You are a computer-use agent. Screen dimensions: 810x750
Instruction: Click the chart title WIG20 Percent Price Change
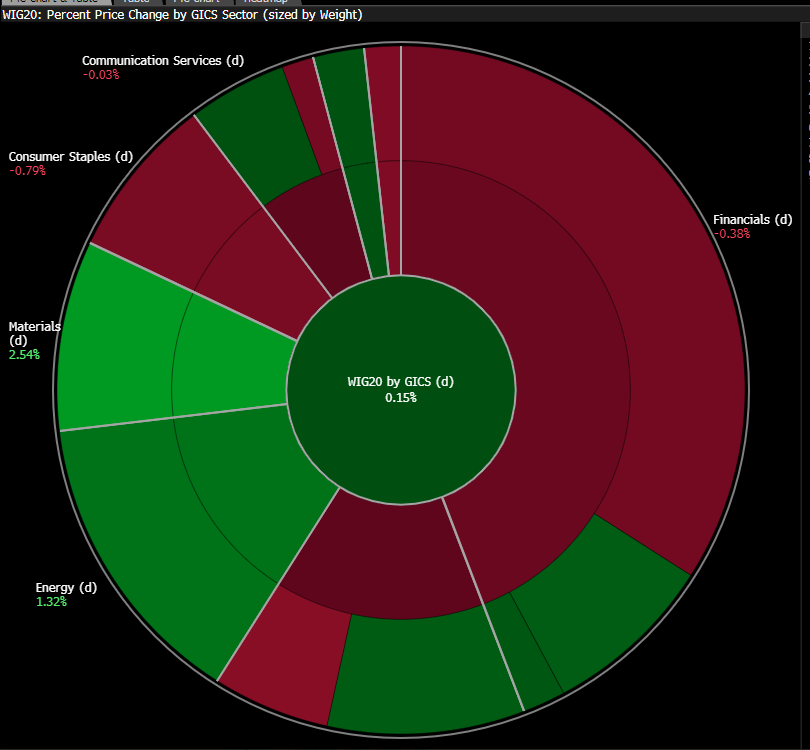point(182,14)
